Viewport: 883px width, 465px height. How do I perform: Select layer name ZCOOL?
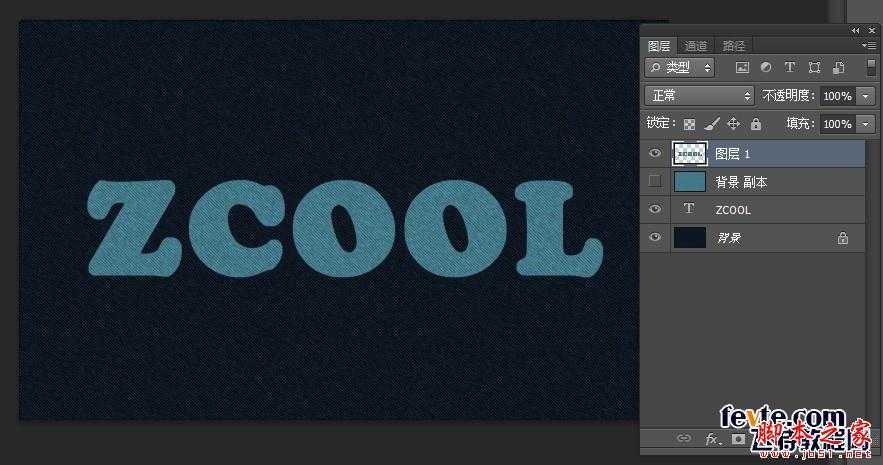tap(733, 210)
